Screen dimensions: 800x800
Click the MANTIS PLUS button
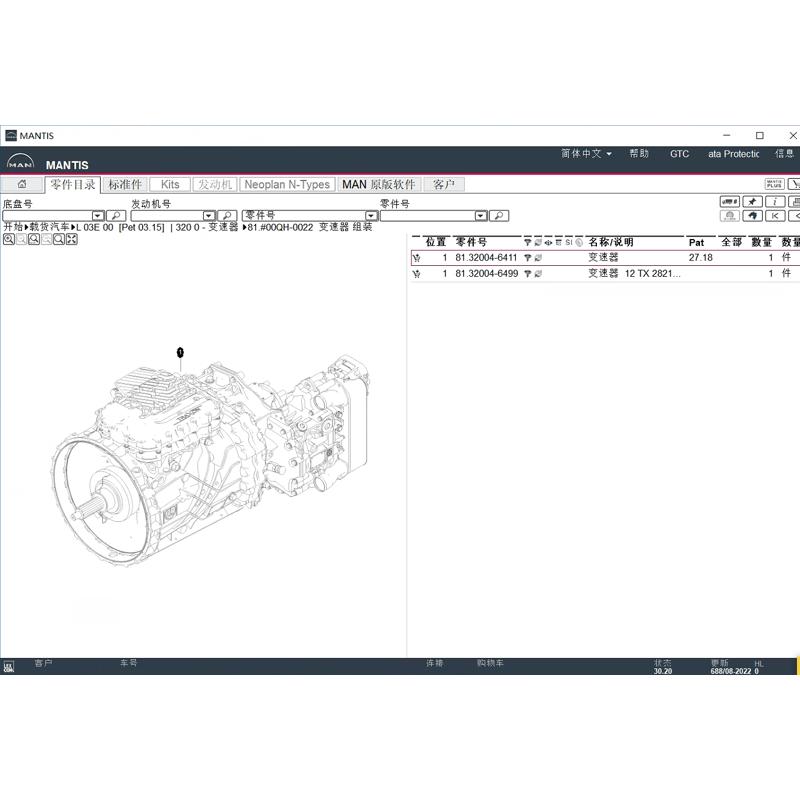coord(774,184)
